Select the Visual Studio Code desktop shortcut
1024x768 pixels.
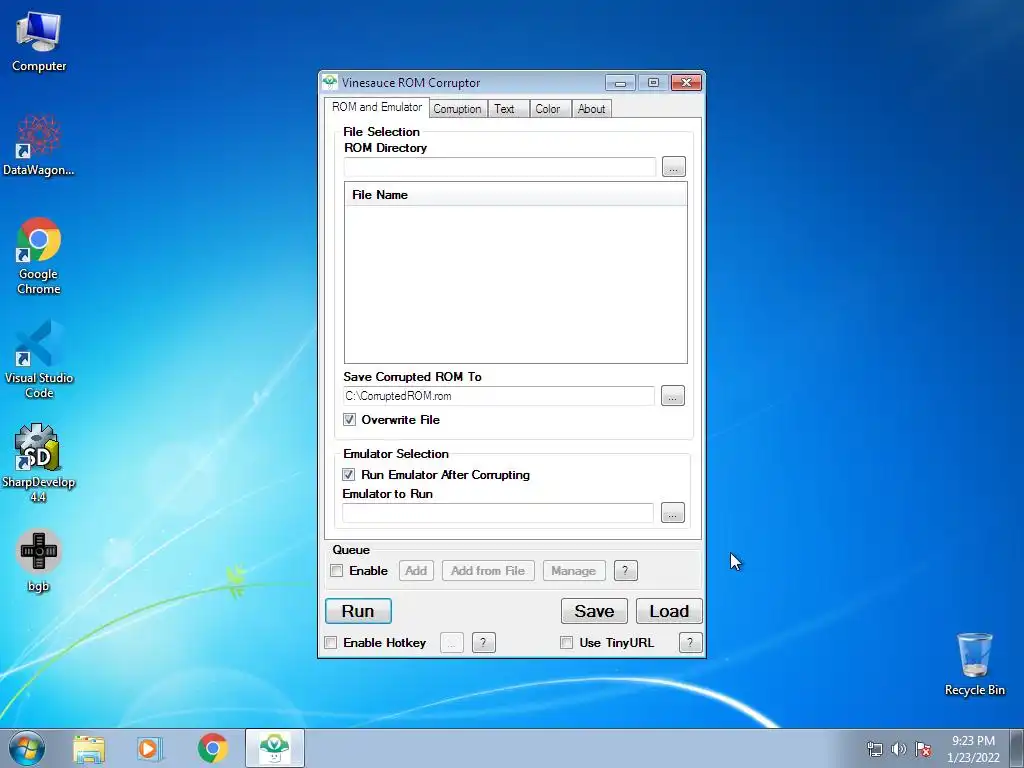pyautogui.click(x=39, y=359)
